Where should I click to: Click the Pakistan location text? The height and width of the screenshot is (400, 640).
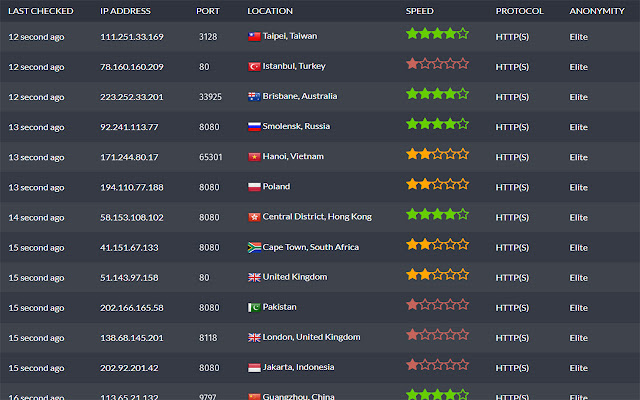click(280, 307)
